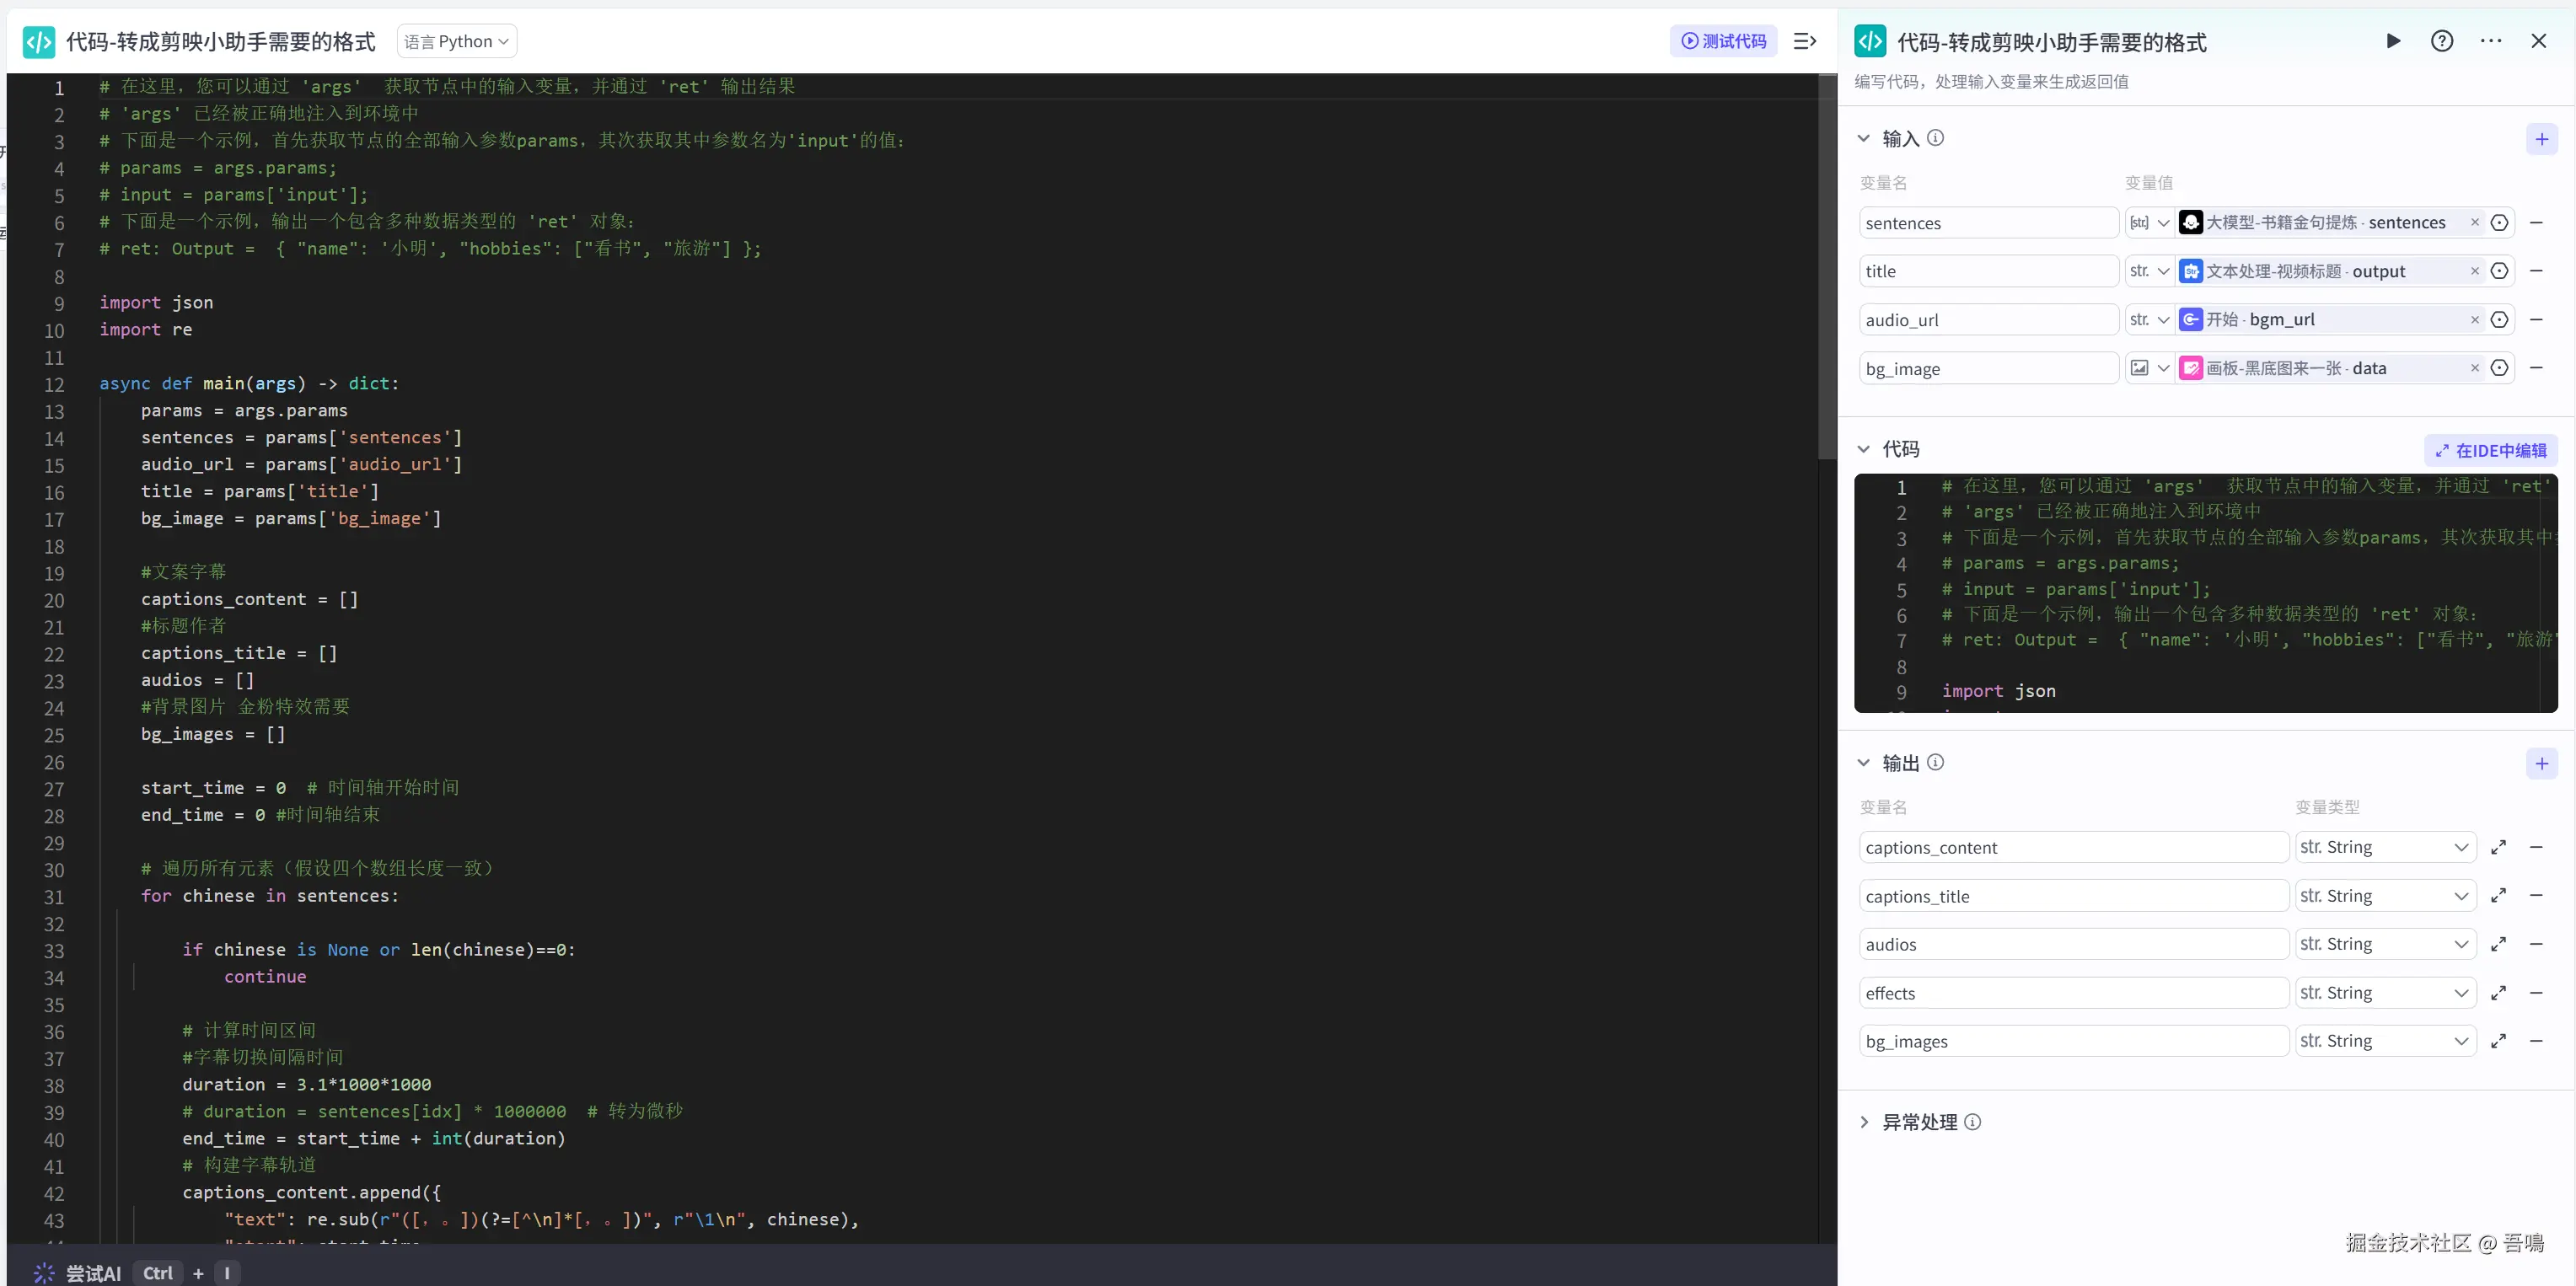
Task: Change the audios output type dropdown
Action: point(2384,944)
